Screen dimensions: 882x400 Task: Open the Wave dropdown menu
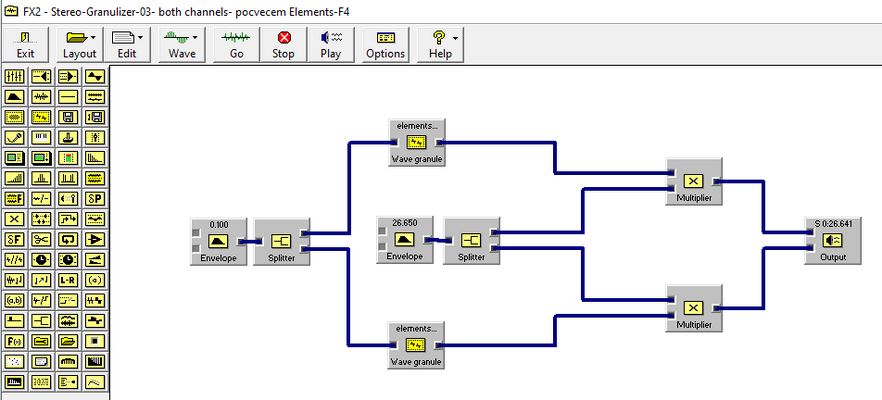(x=182, y=44)
